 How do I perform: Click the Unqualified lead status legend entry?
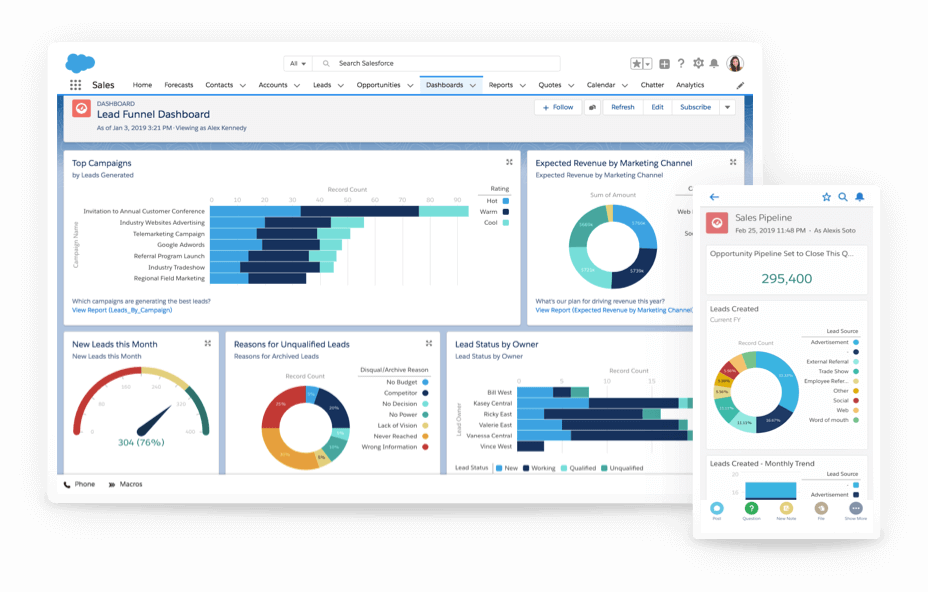(622, 468)
